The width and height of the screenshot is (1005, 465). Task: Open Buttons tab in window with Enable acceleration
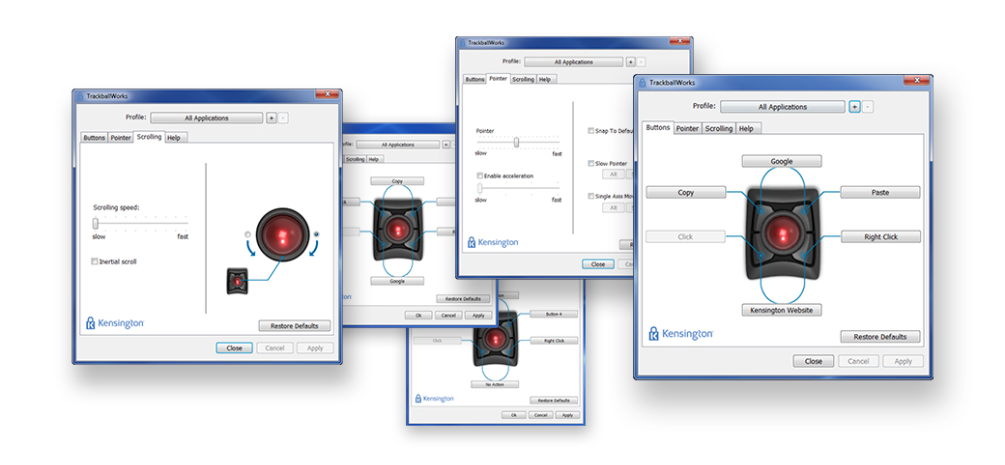[474, 80]
